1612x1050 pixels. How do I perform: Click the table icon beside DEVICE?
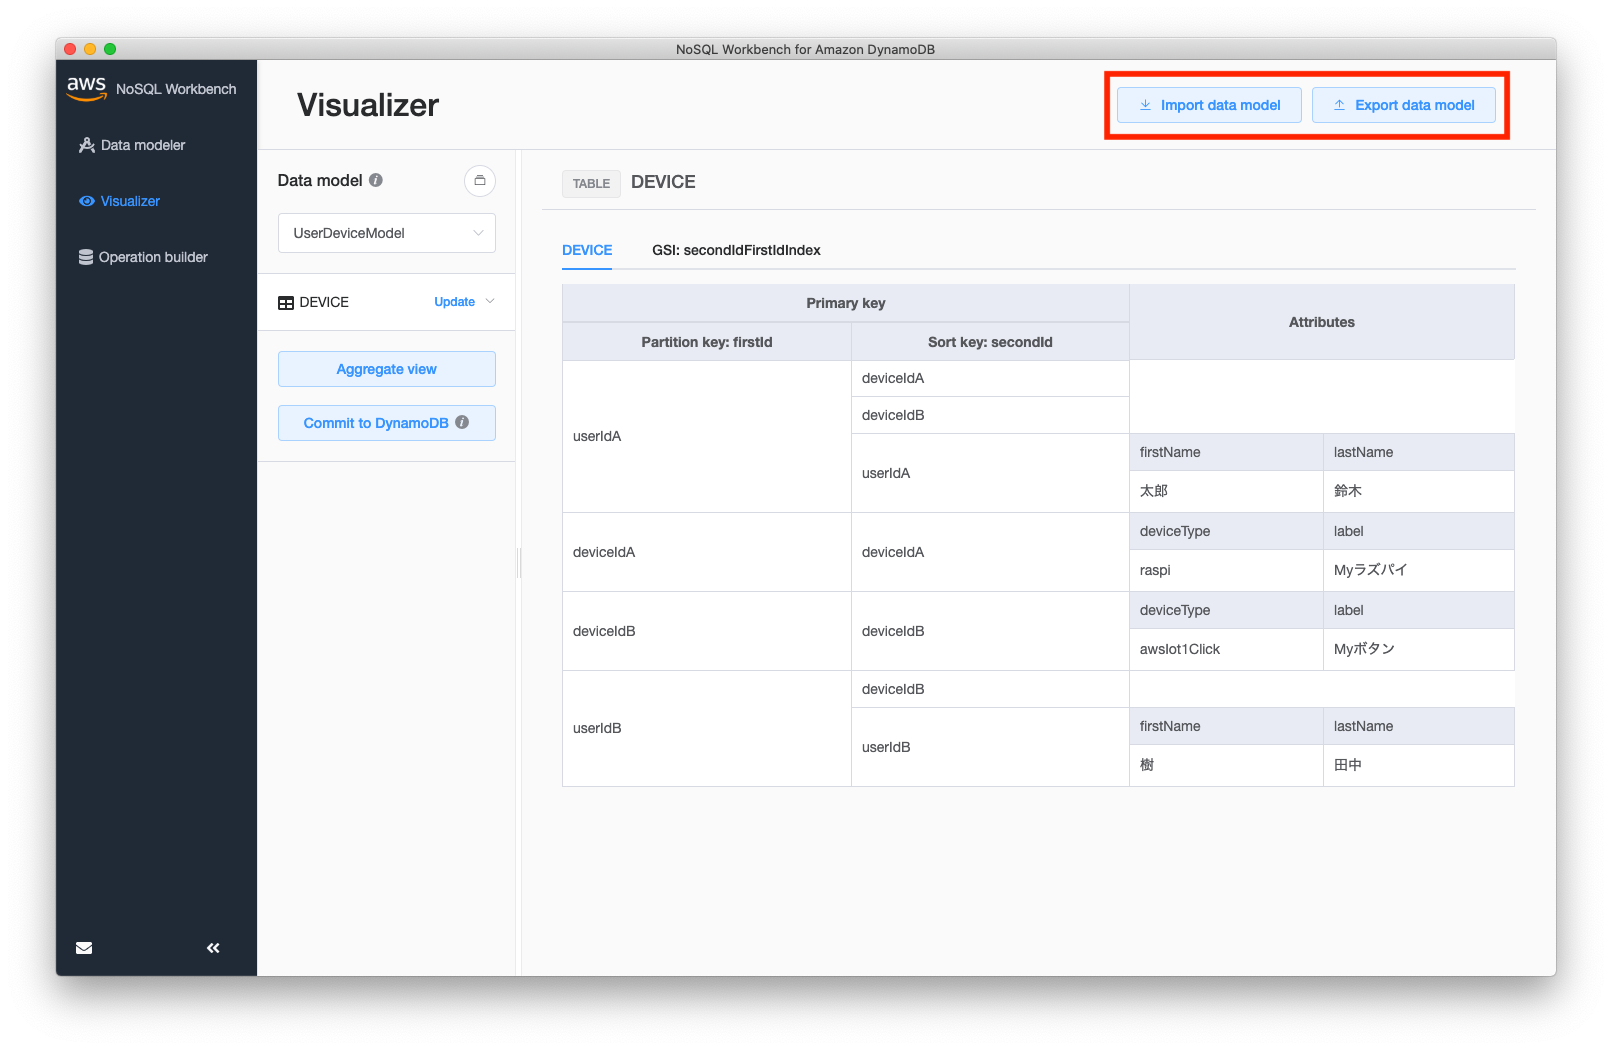tap(286, 302)
